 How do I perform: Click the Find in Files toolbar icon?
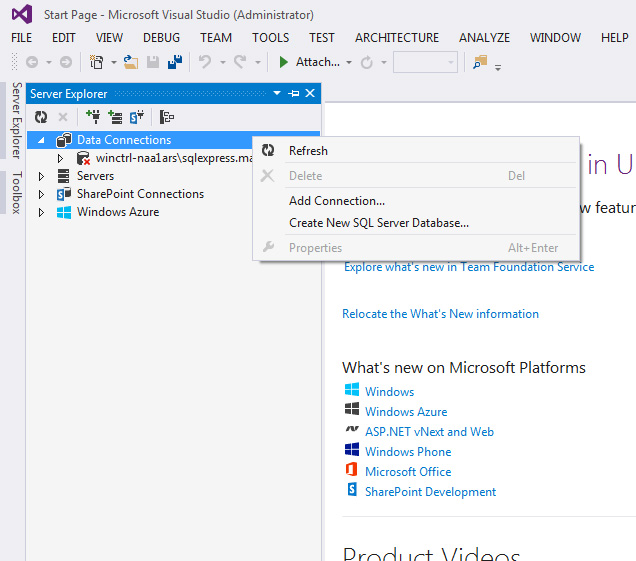coord(480,62)
